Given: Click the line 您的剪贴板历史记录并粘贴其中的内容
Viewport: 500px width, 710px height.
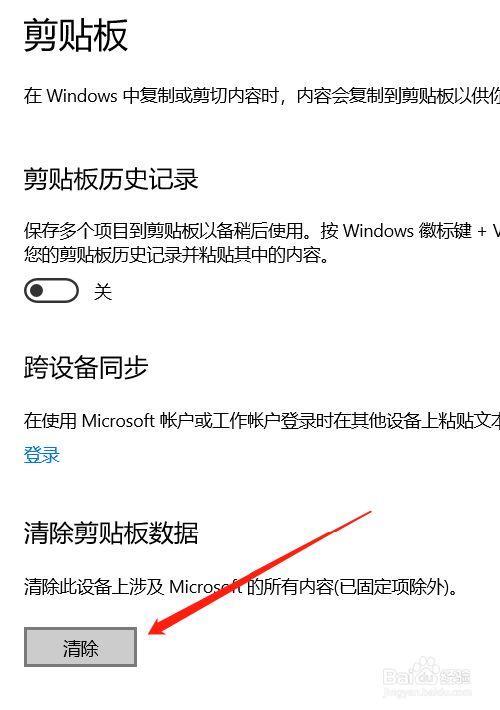Looking at the screenshot, I should coord(177,255).
